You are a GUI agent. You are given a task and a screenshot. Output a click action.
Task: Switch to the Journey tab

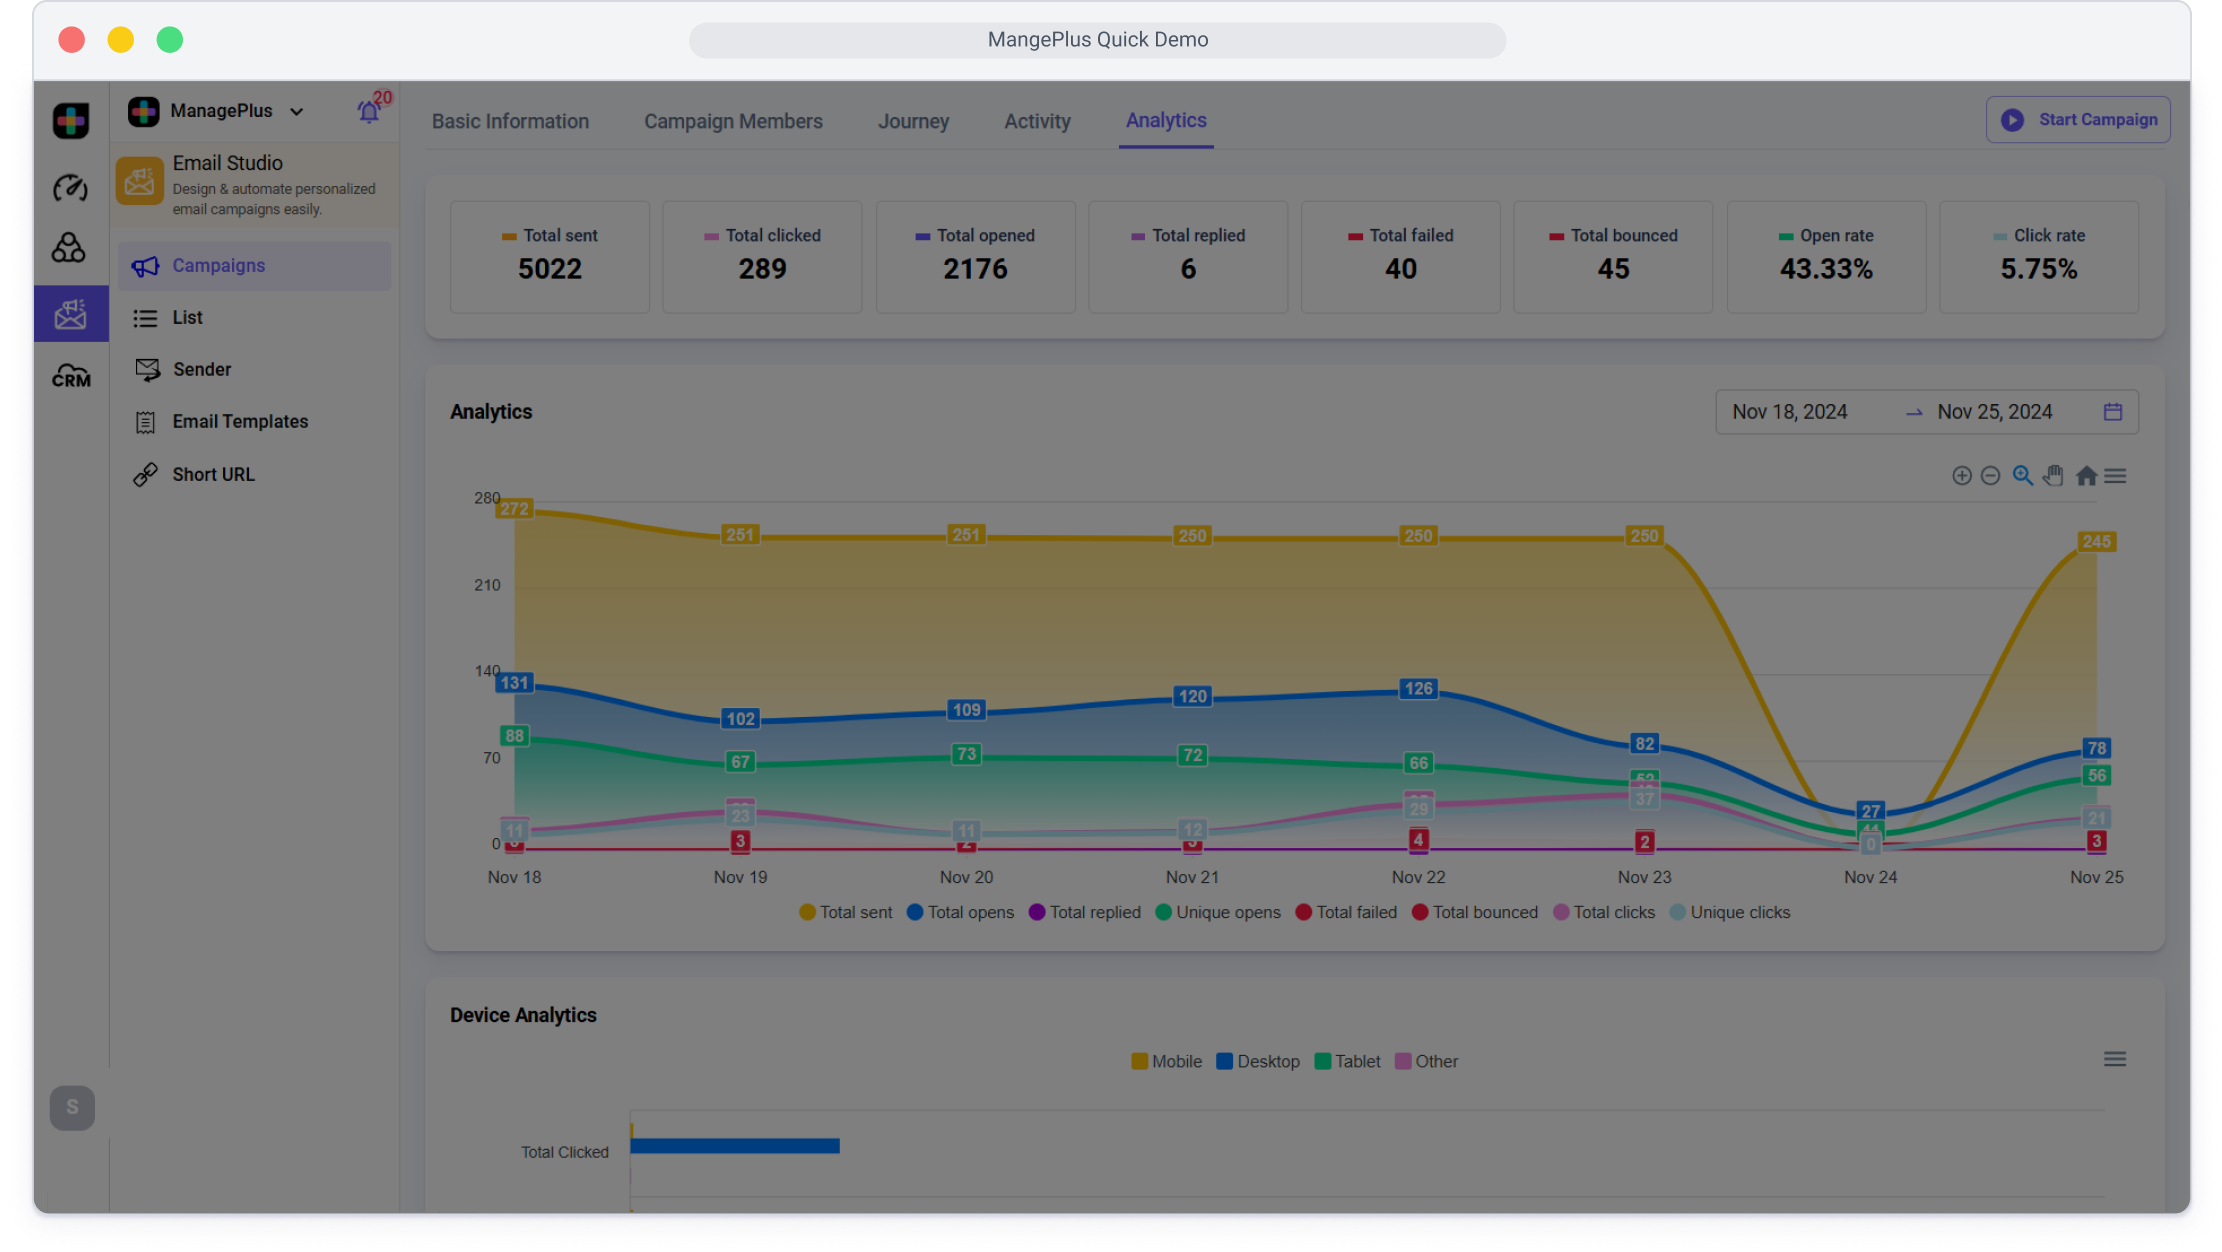(x=913, y=121)
